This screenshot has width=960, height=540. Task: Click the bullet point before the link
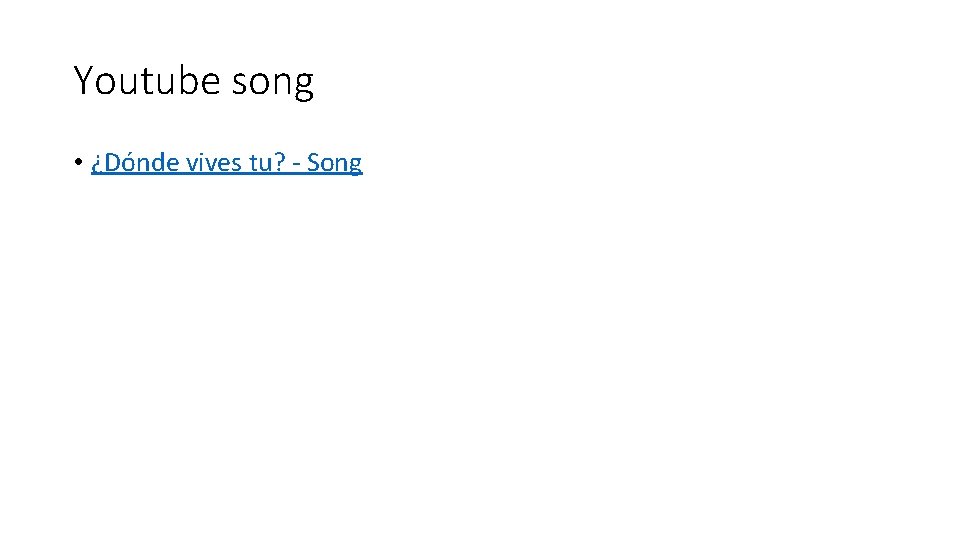[77, 163]
